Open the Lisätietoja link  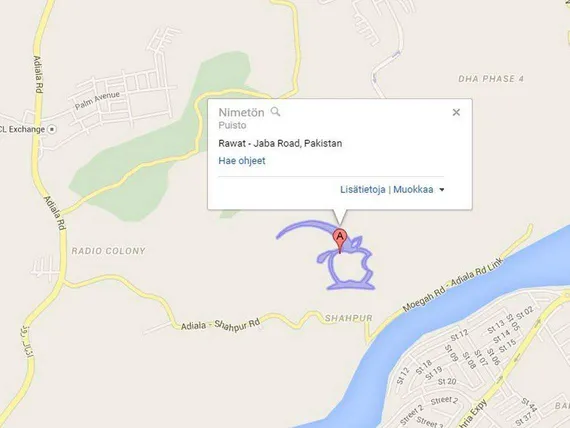pyautogui.click(x=362, y=189)
